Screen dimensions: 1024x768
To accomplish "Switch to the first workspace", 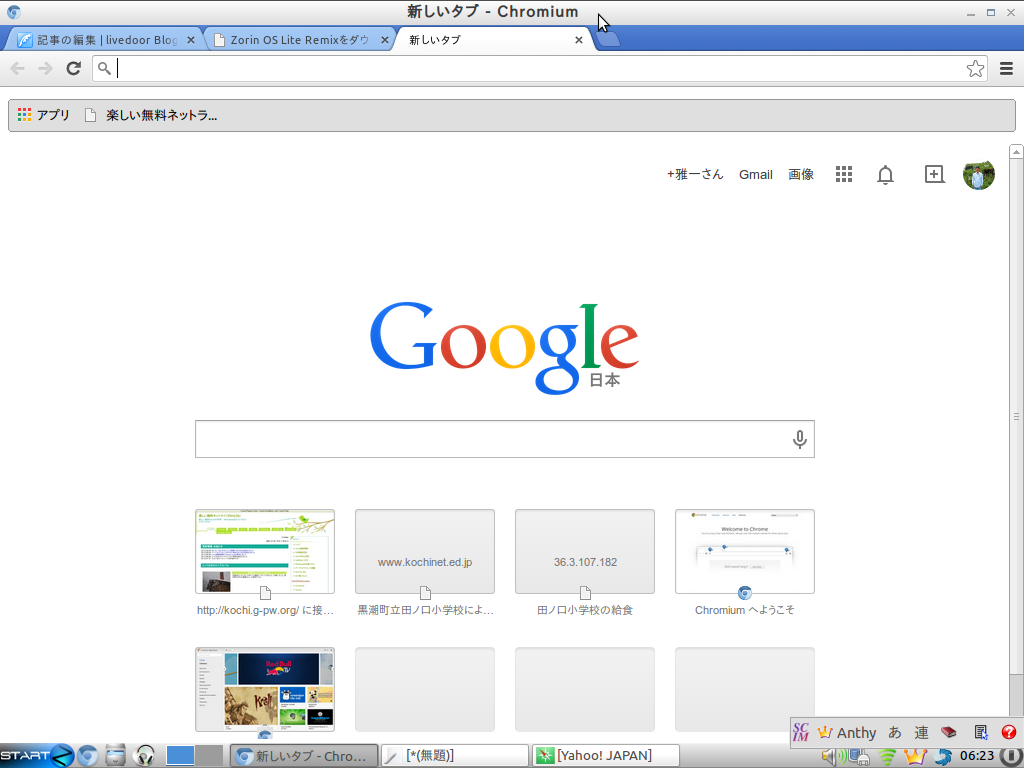I will point(180,756).
